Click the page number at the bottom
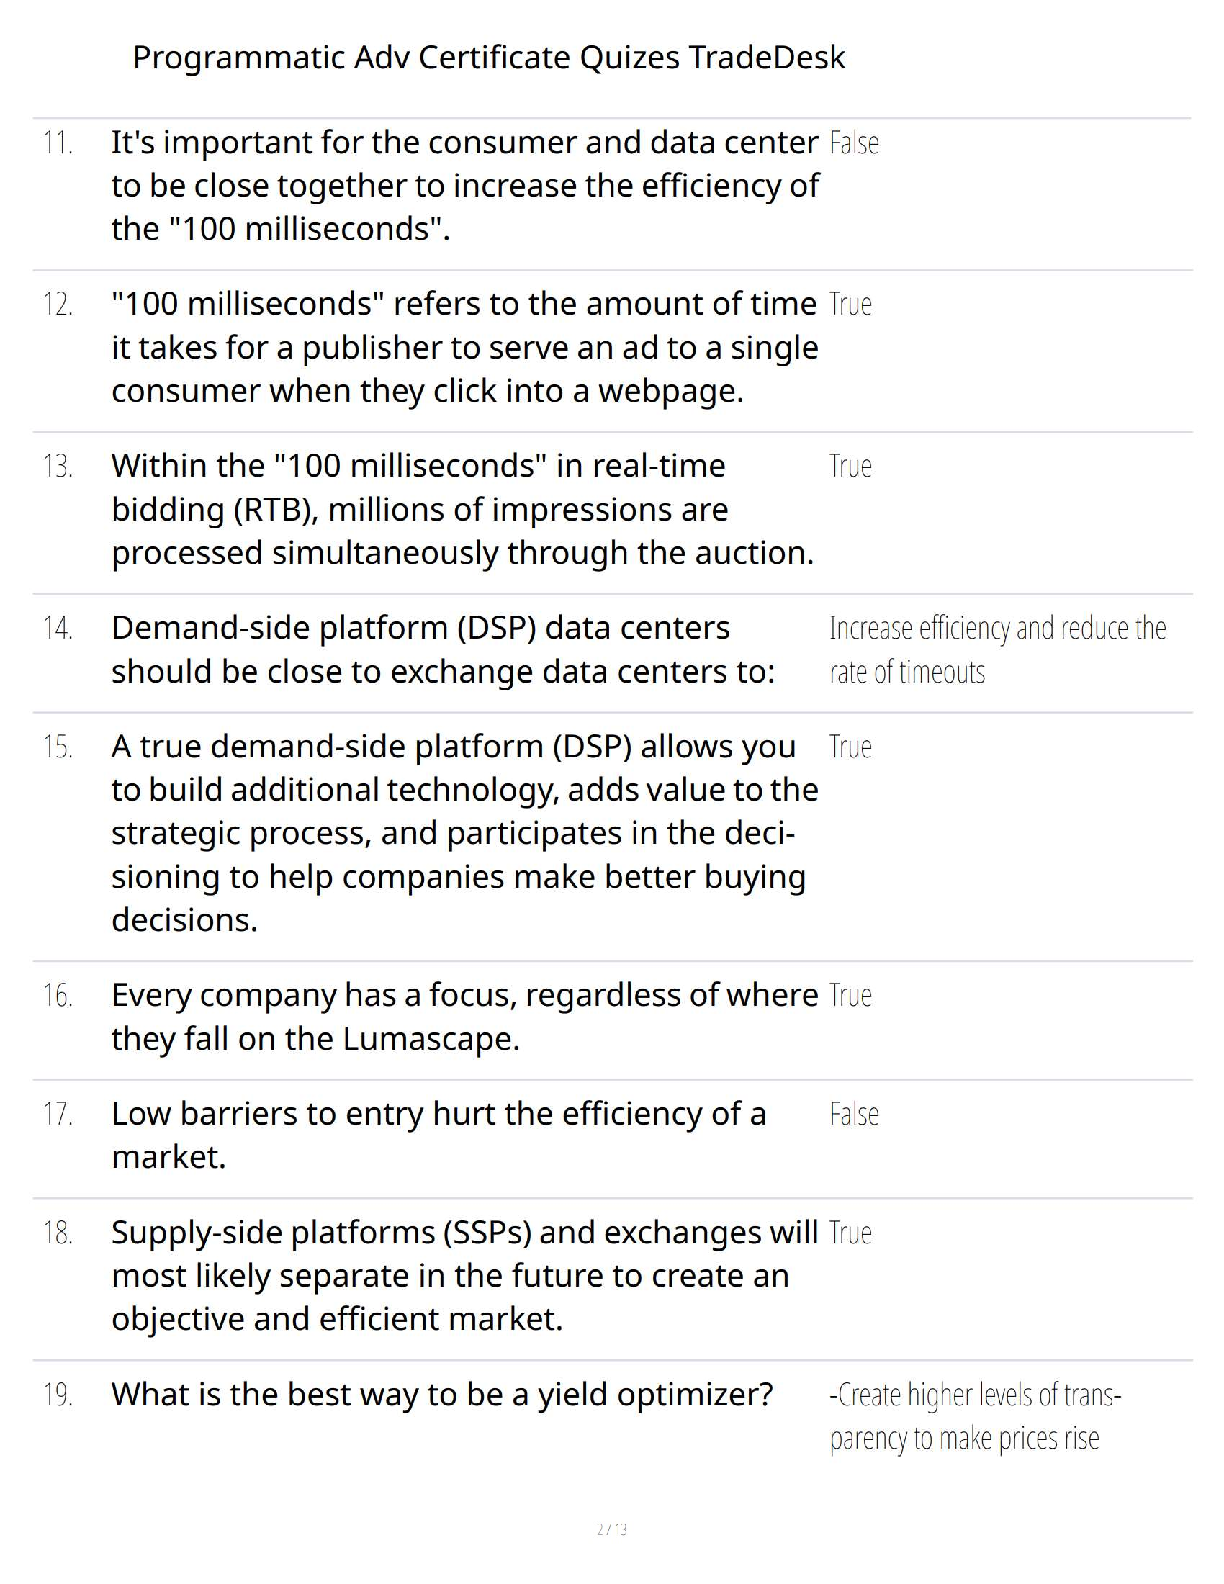1224x1584 pixels. (611, 1529)
